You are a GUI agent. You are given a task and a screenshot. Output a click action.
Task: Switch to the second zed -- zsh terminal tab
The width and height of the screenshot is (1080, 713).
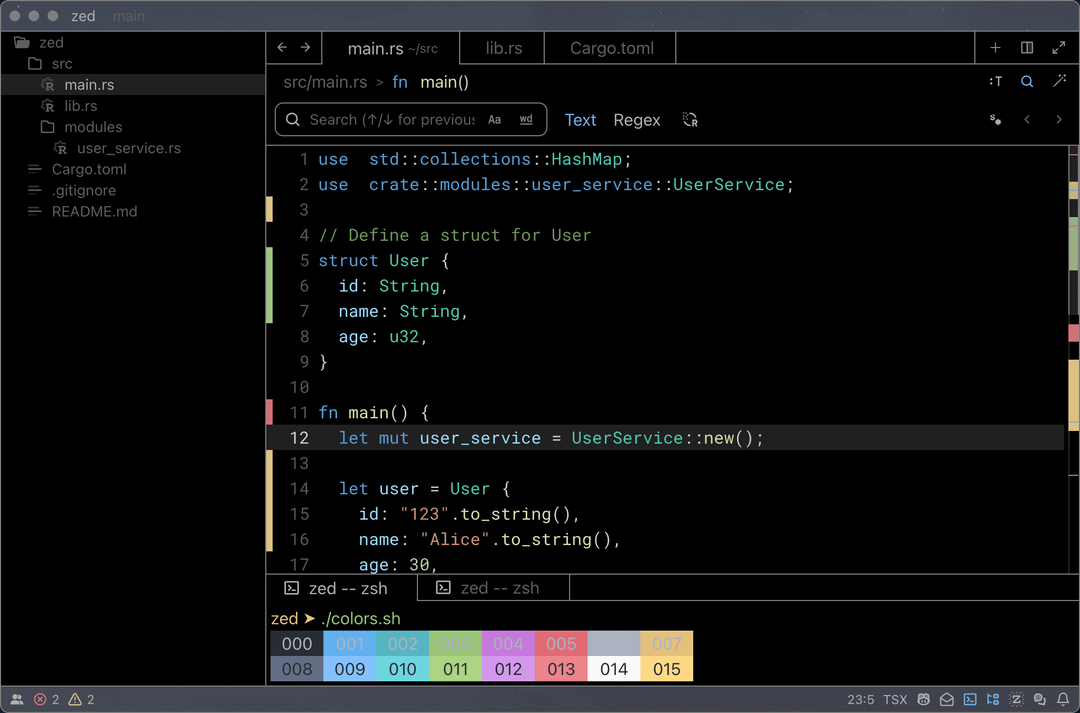(x=489, y=588)
